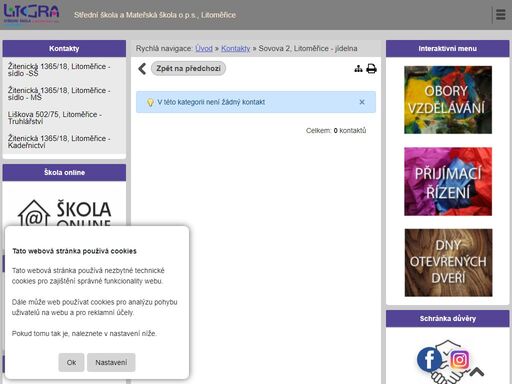
Task: Print page with printer icon
Action: click(x=371, y=69)
